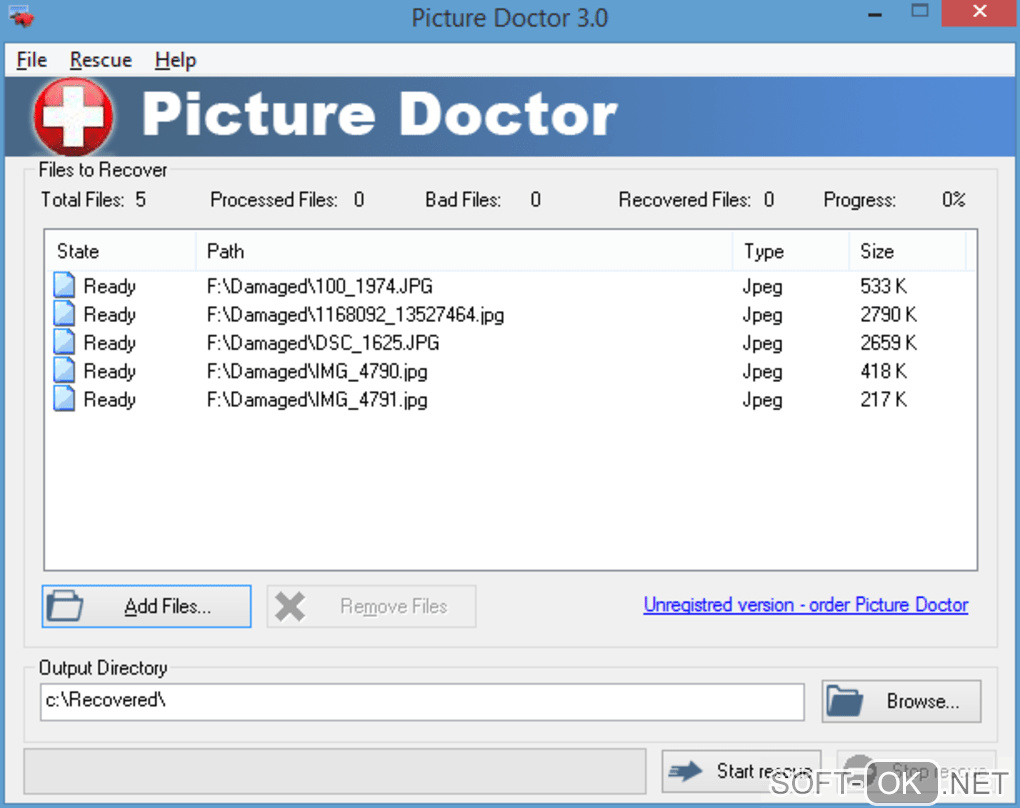This screenshot has height=808, width=1020.
Task: Click the file icon next to DSC_1625.JPG
Action: pyautogui.click(x=65, y=343)
